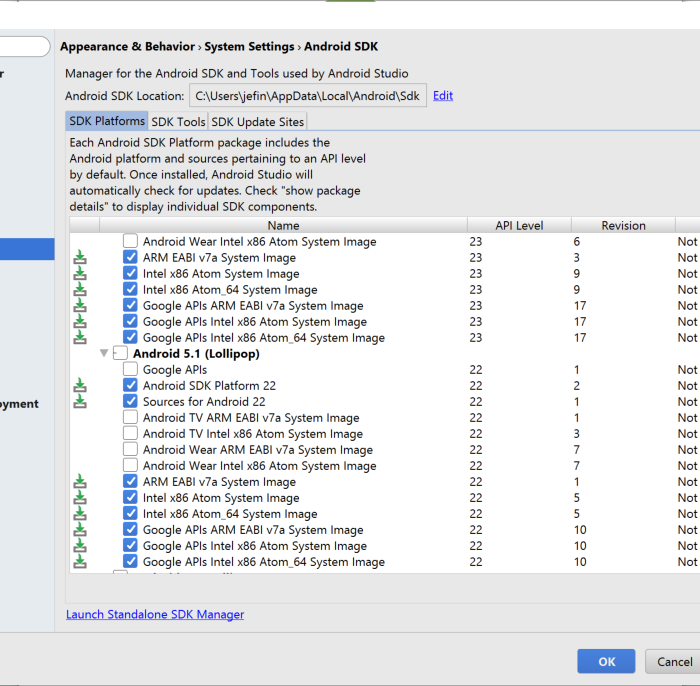This screenshot has height=686, width=700.
Task: Click download icon beside Google APIs Intel x86 Atom API 23
Action: 80,322
